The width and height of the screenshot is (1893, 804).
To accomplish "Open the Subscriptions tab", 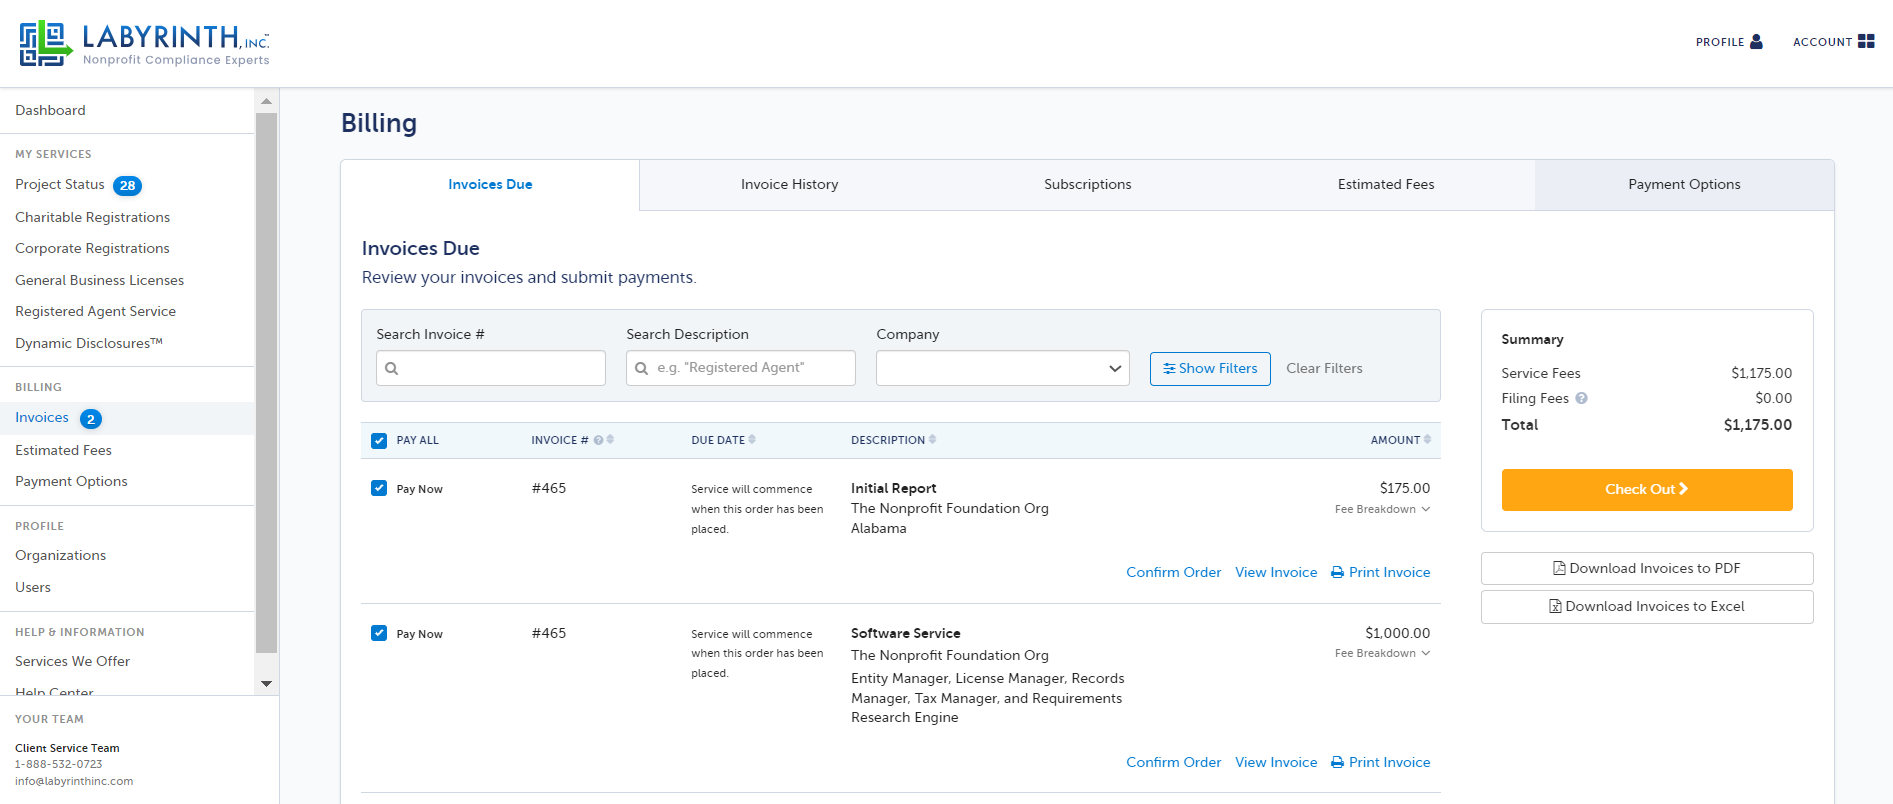I will (1088, 185).
